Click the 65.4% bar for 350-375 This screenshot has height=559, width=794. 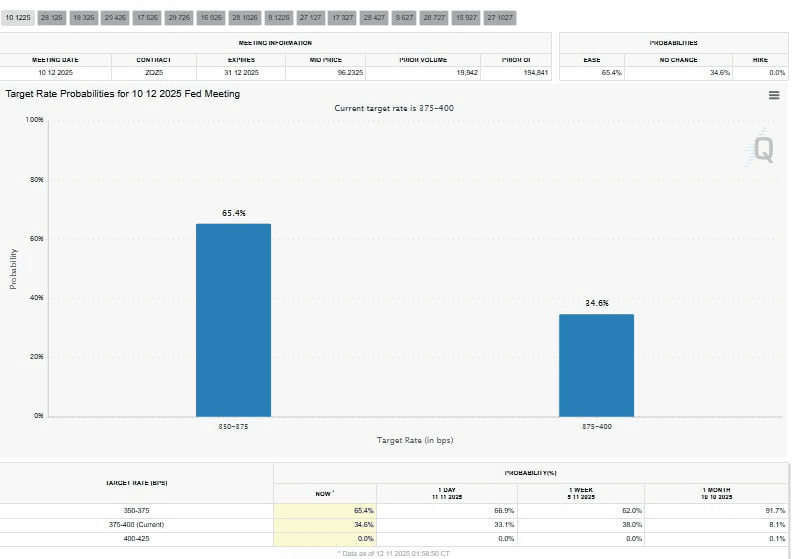pos(233,319)
